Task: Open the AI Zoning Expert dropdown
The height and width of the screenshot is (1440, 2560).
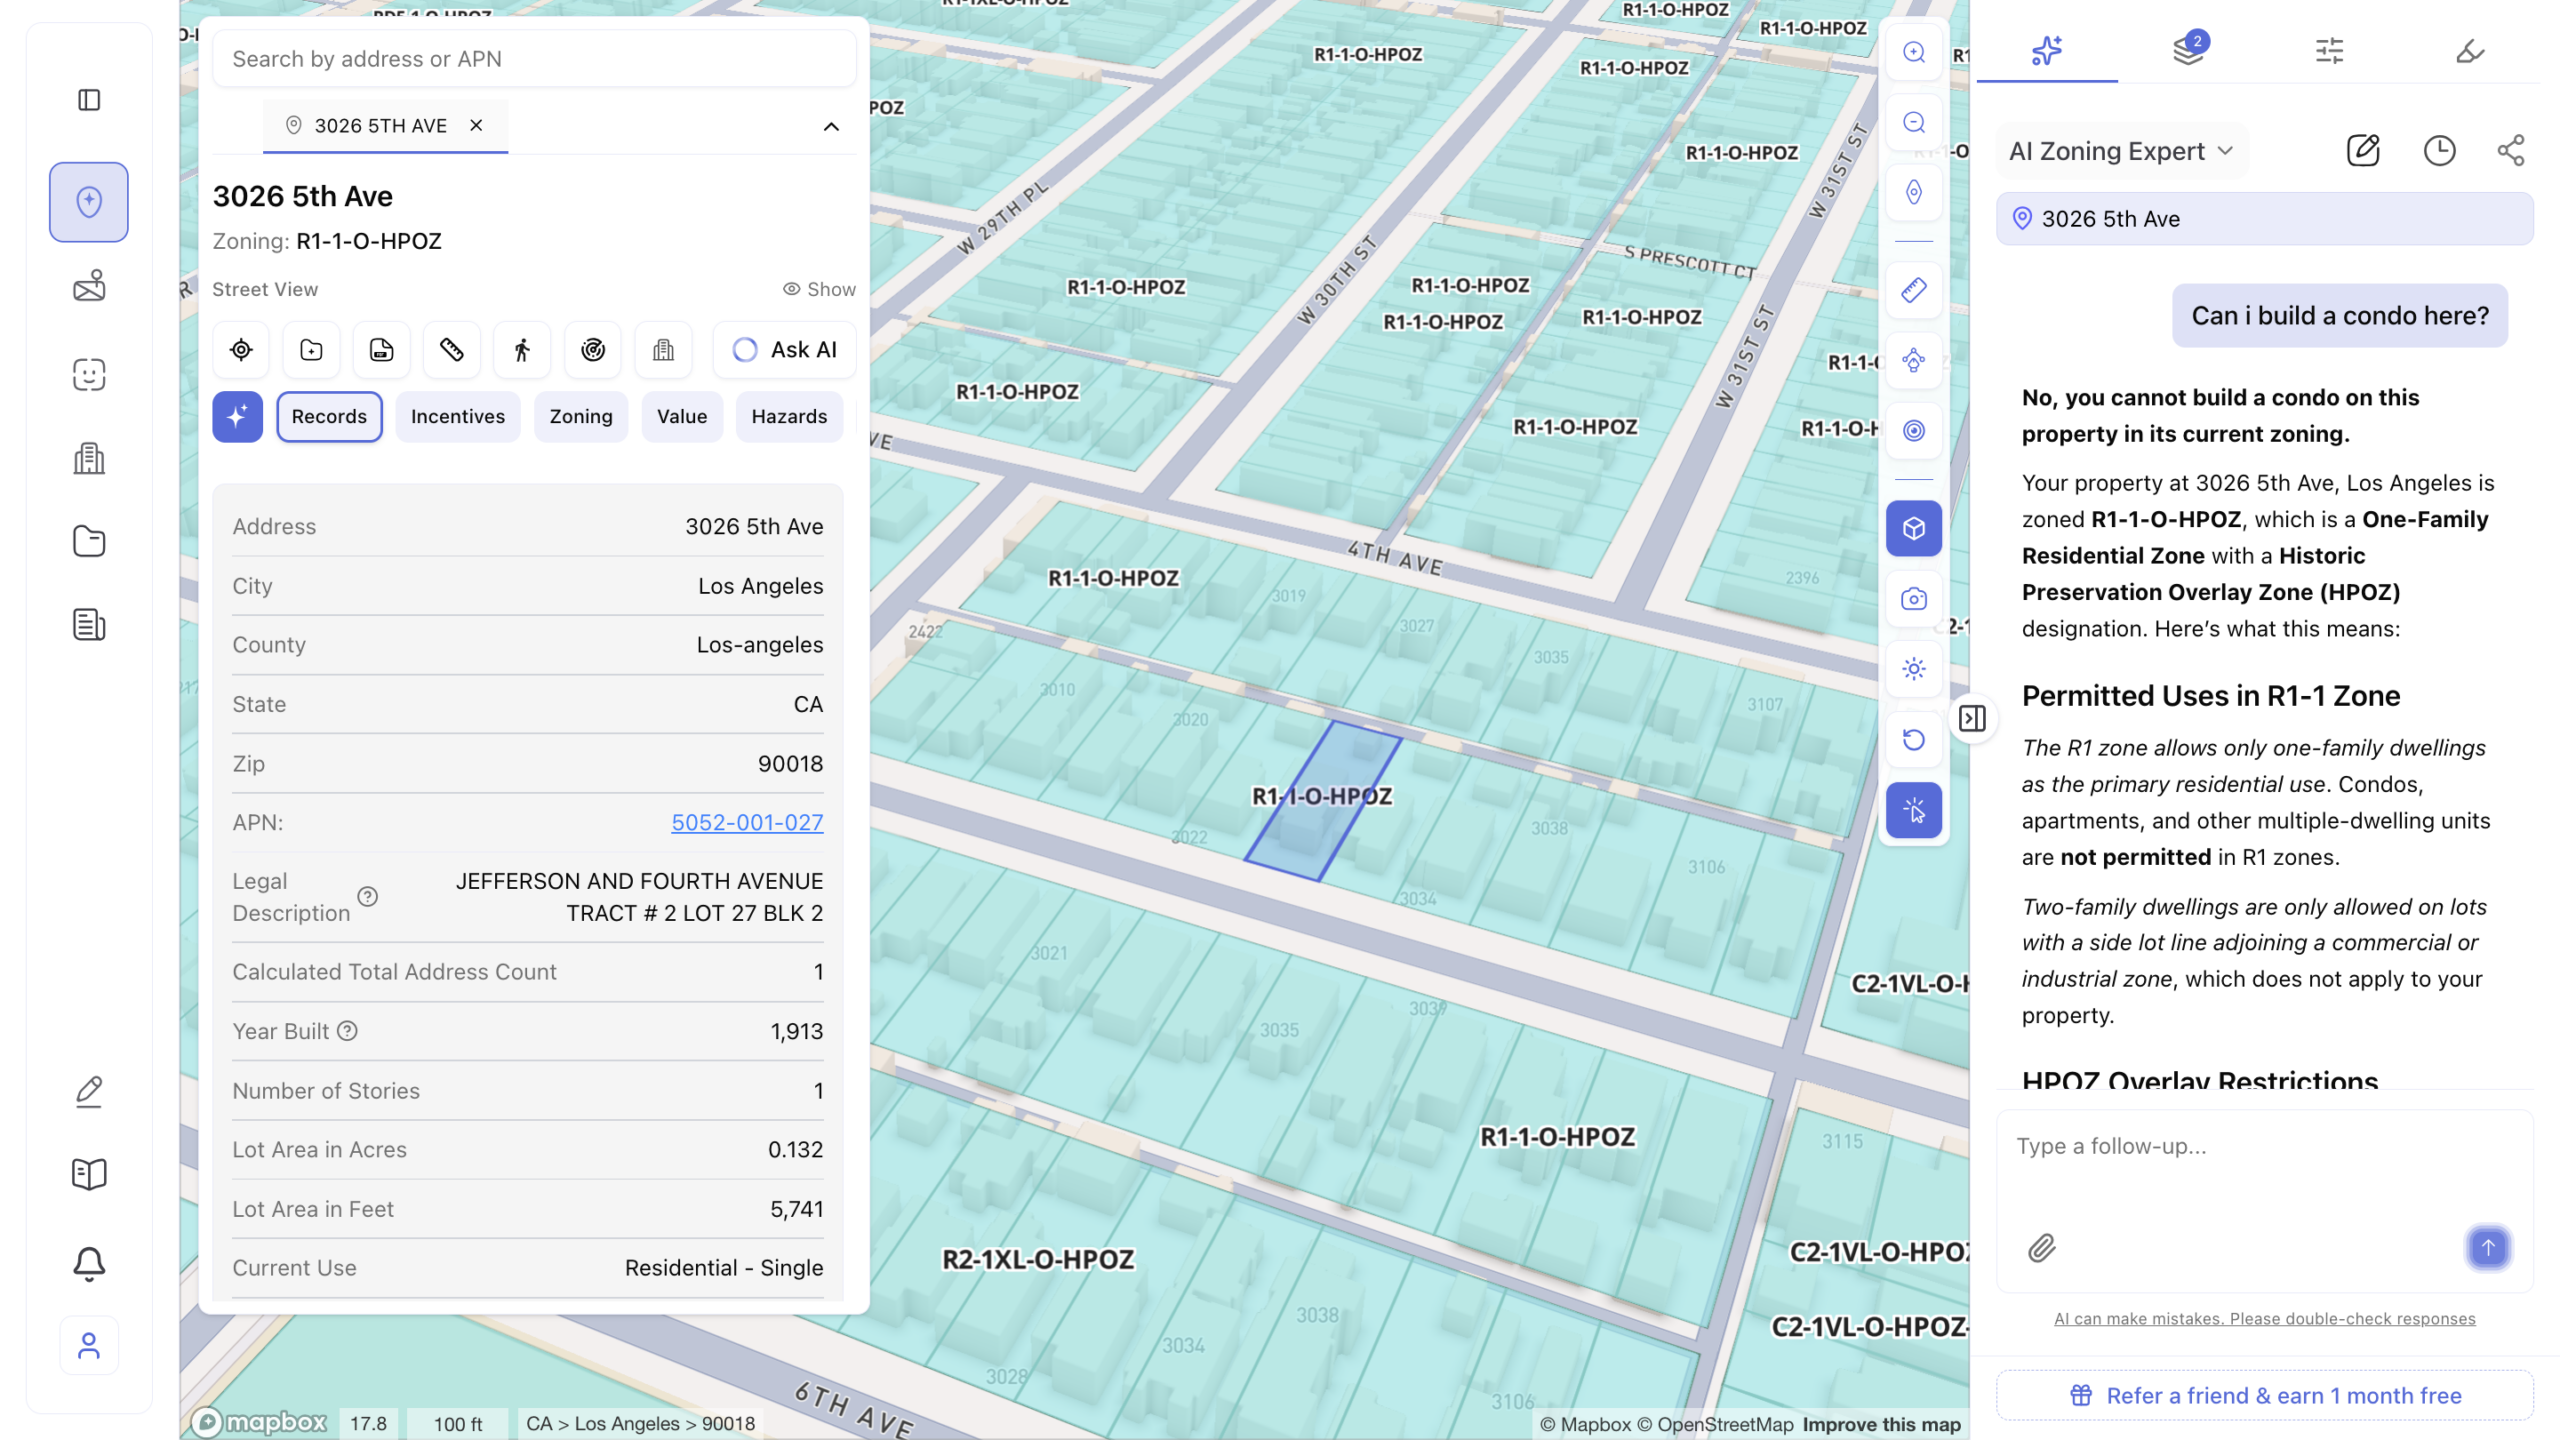Action: click(x=2120, y=151)
